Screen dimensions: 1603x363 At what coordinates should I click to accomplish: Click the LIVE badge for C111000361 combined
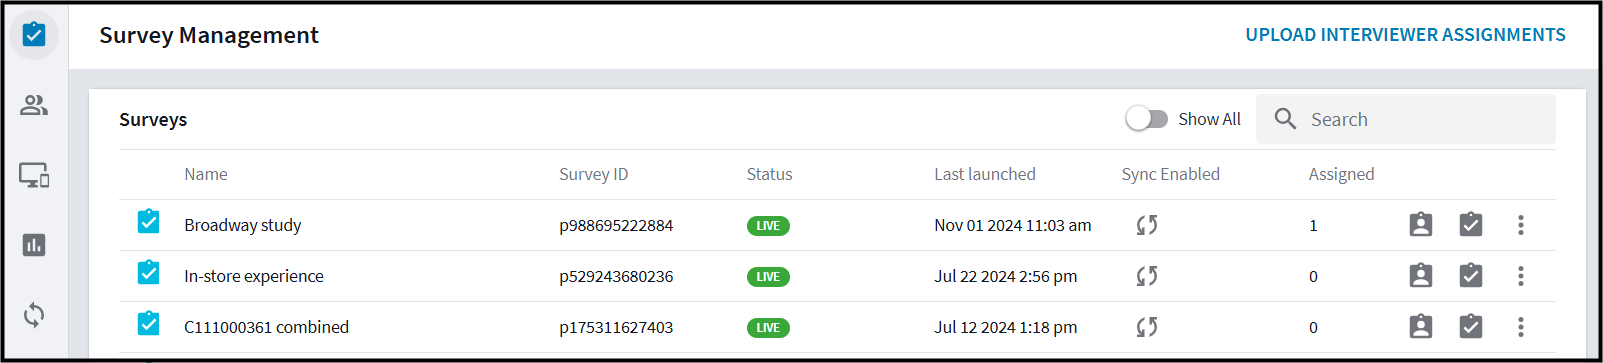click(x=768, y=328)
